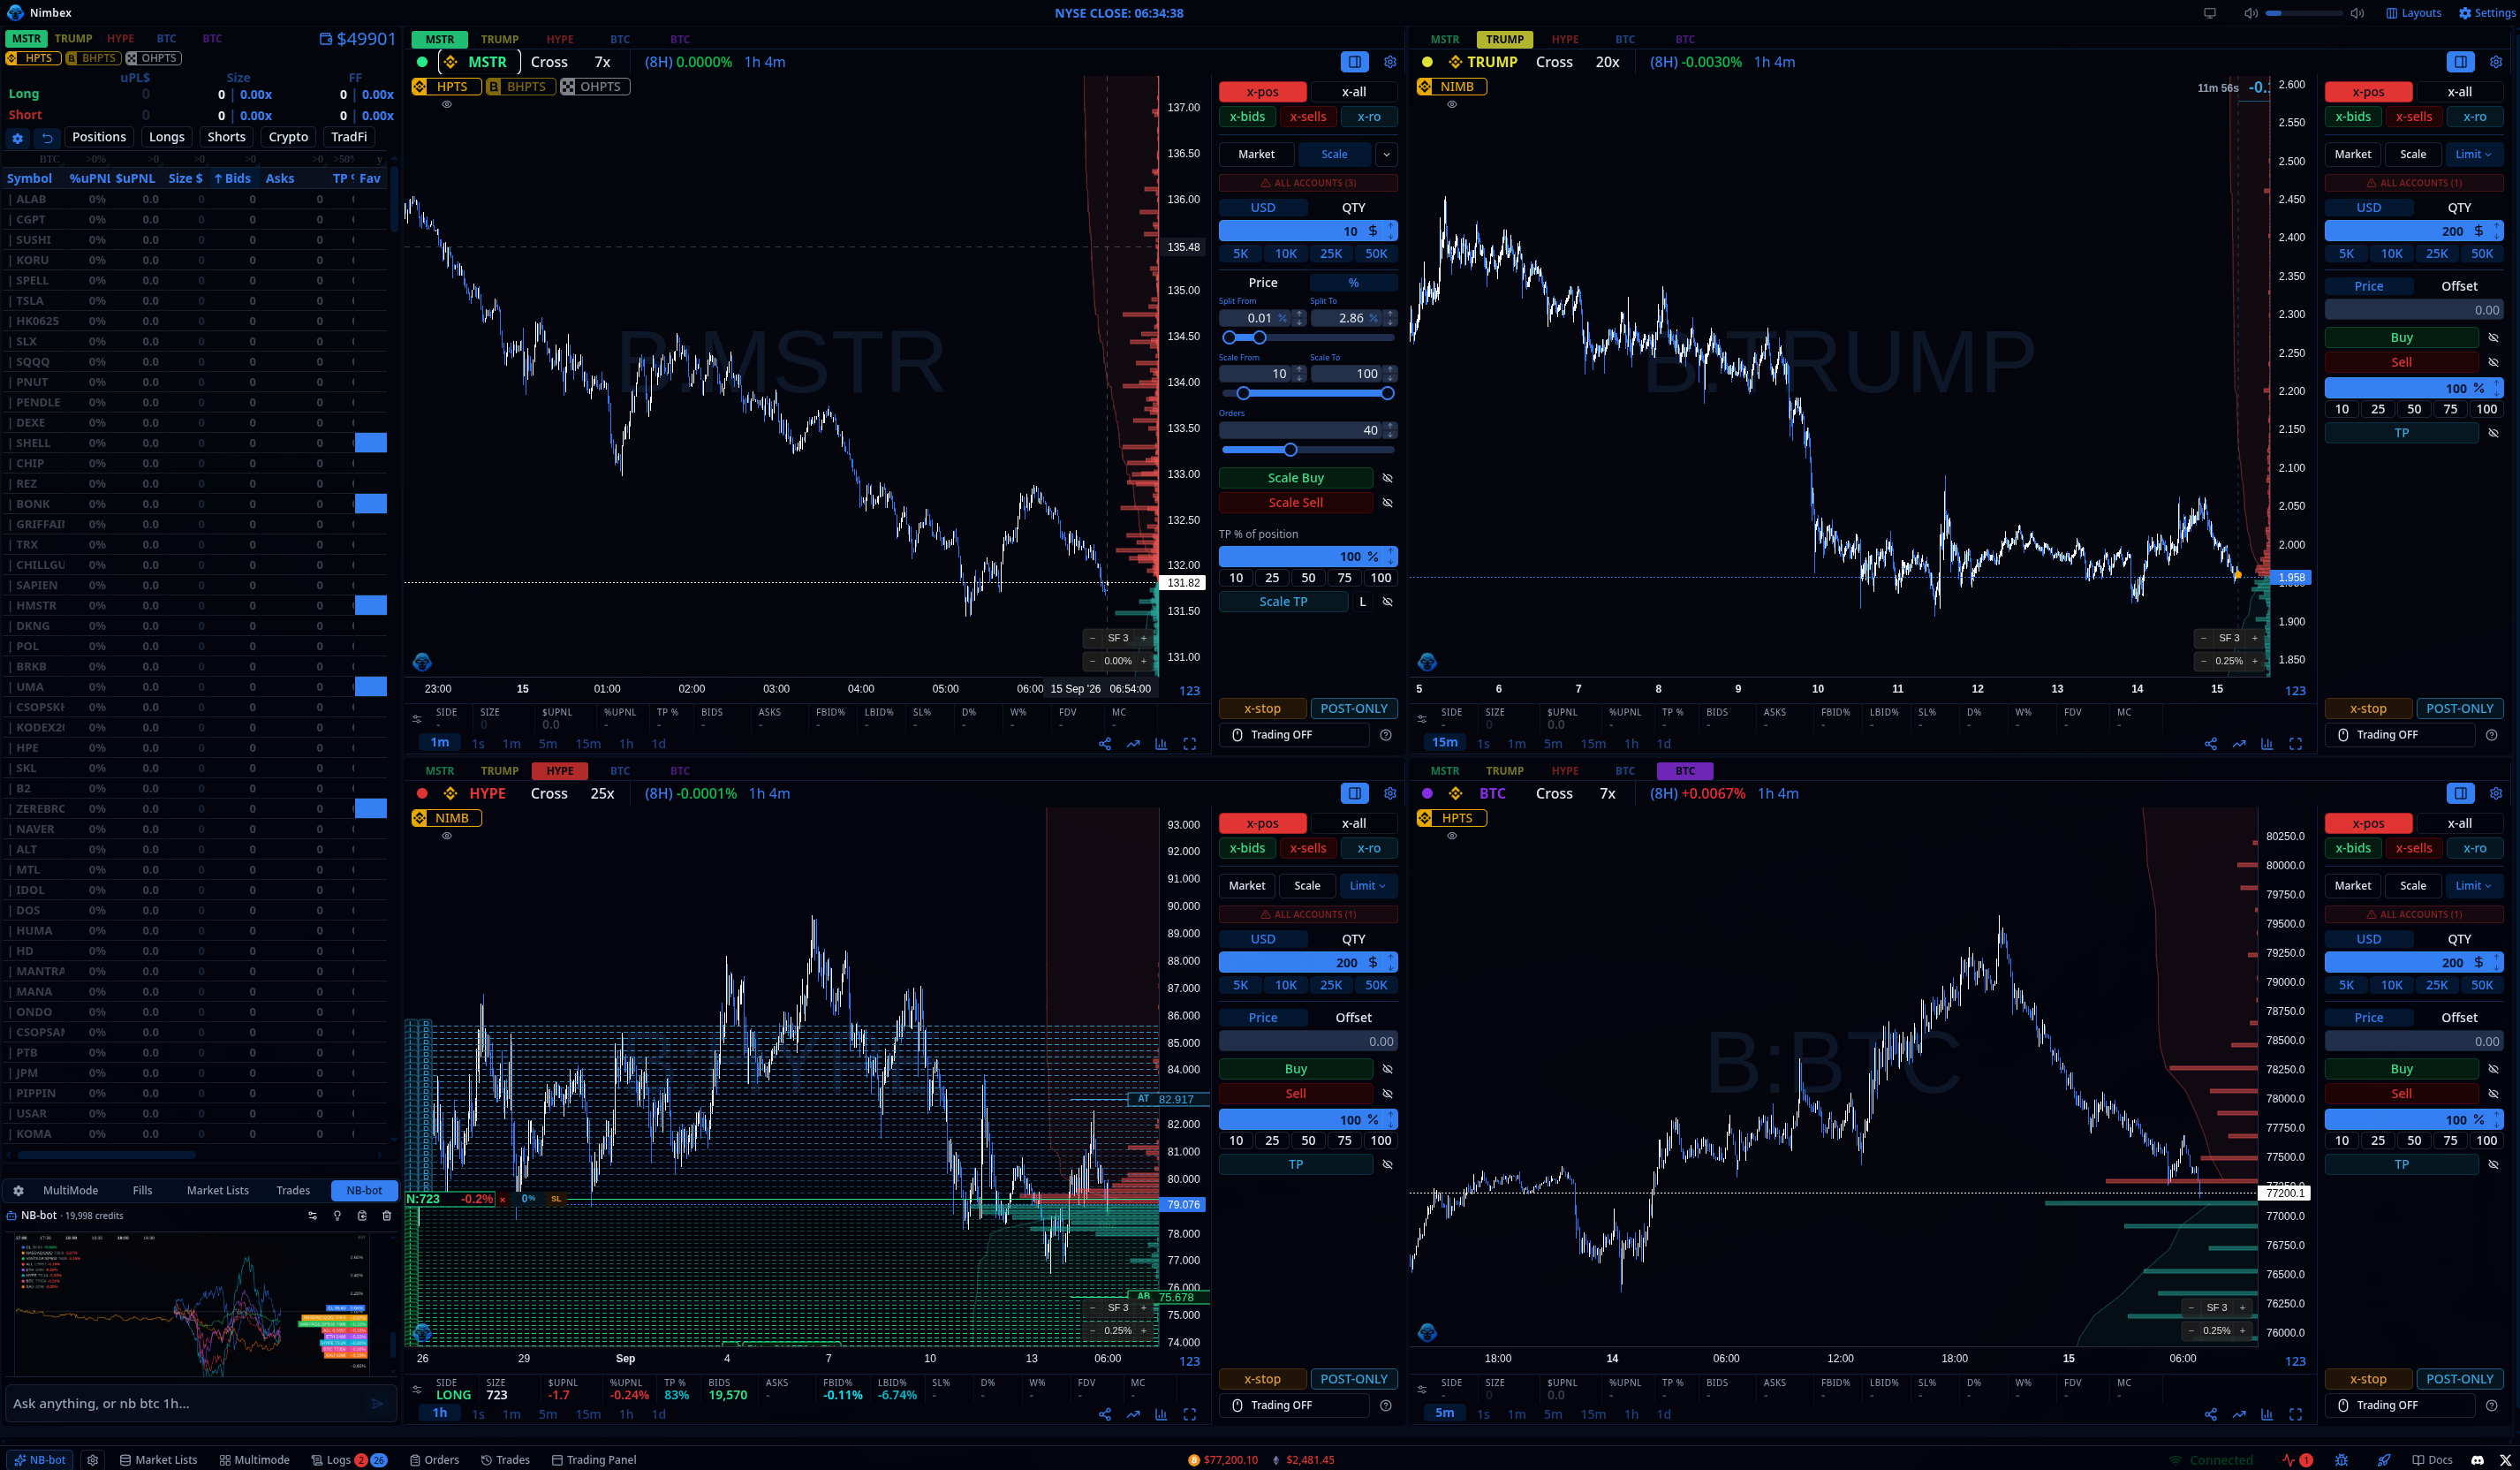The height and width of the screenshot is (1470, 2520).
Task: Adjust MSTR Scale To slider right handle
Action: pos(1387,394)
